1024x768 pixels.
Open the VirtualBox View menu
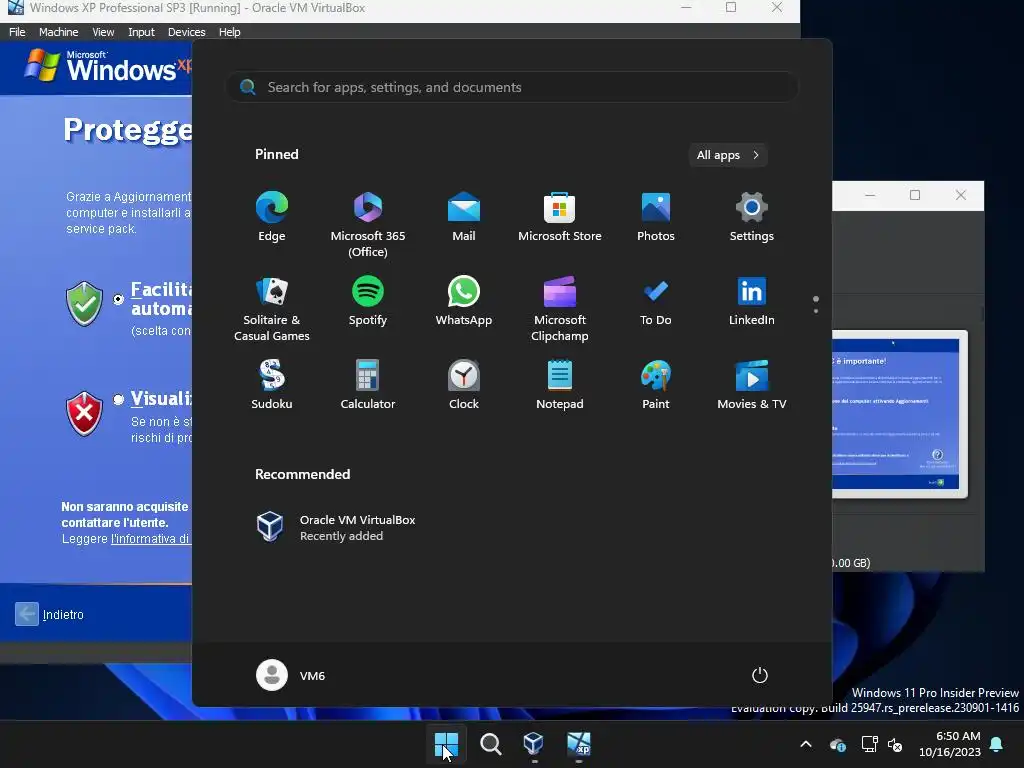click(x=103, y=32)
